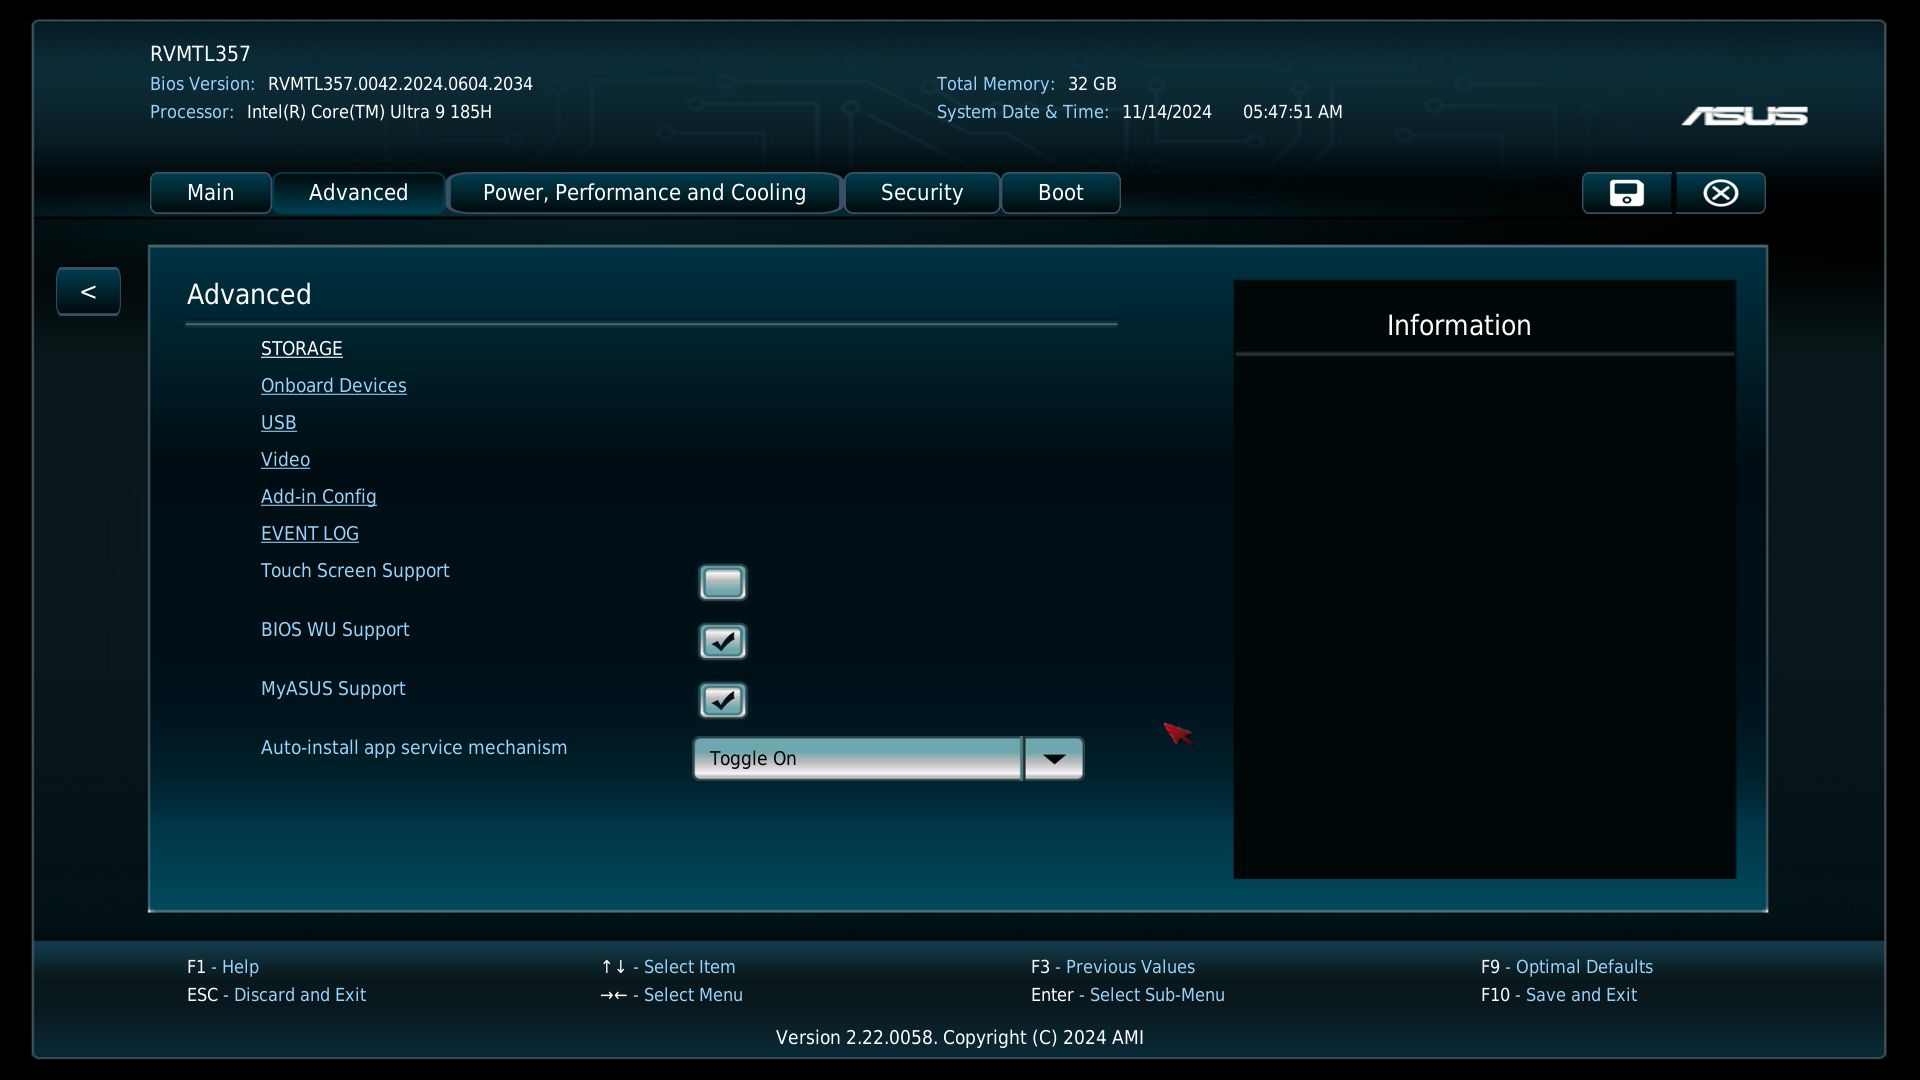This screenshot has height=1080, width=1920.
Task: Enable Touch Screen Support checkbox
Action: tap(722, 582)
